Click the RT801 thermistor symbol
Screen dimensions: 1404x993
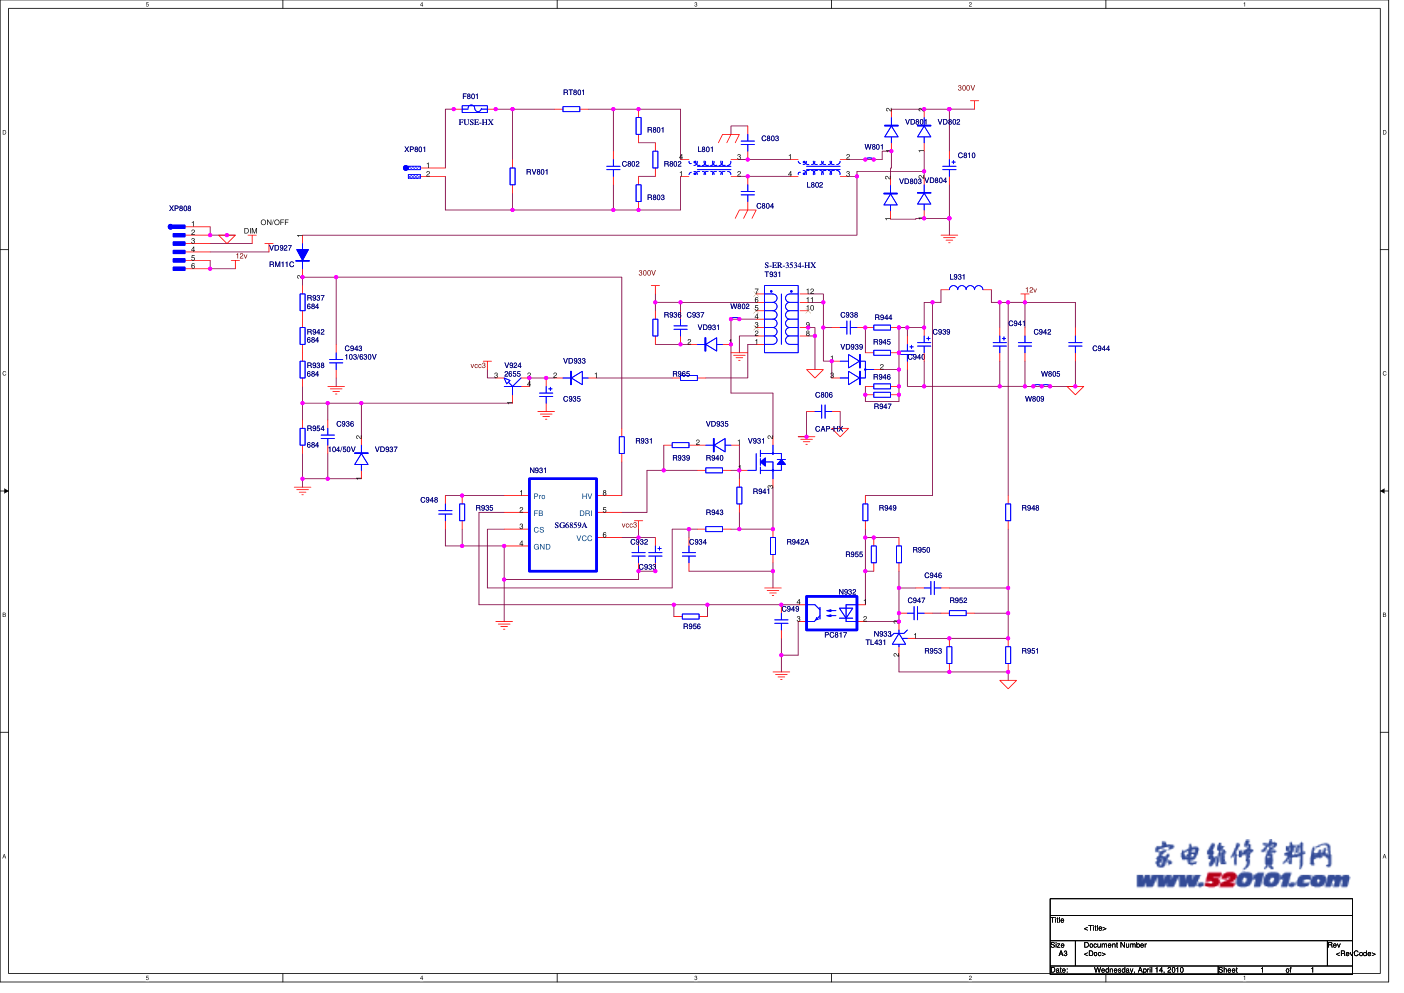coord(571,108)
